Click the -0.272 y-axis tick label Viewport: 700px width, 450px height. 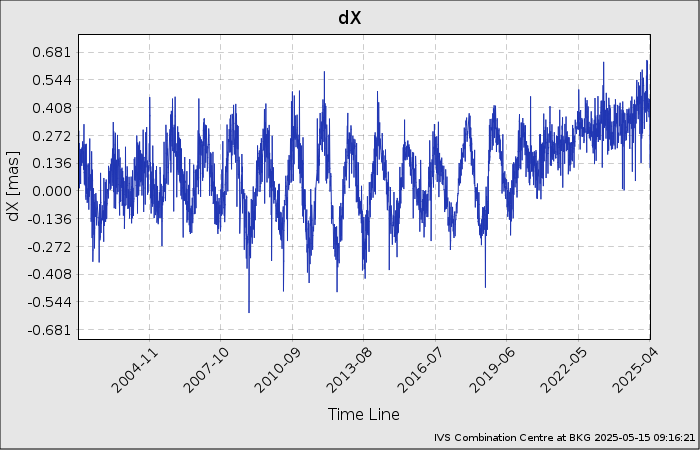pos(49,246)
